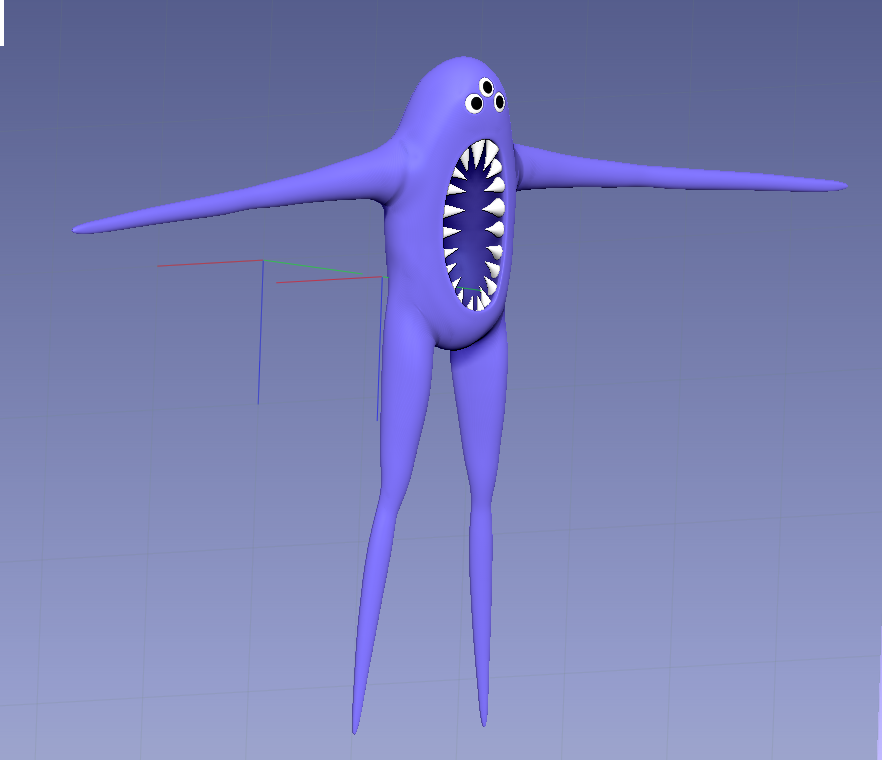Click the blue vertical axis of the outer gizmo

coord(260,332)
